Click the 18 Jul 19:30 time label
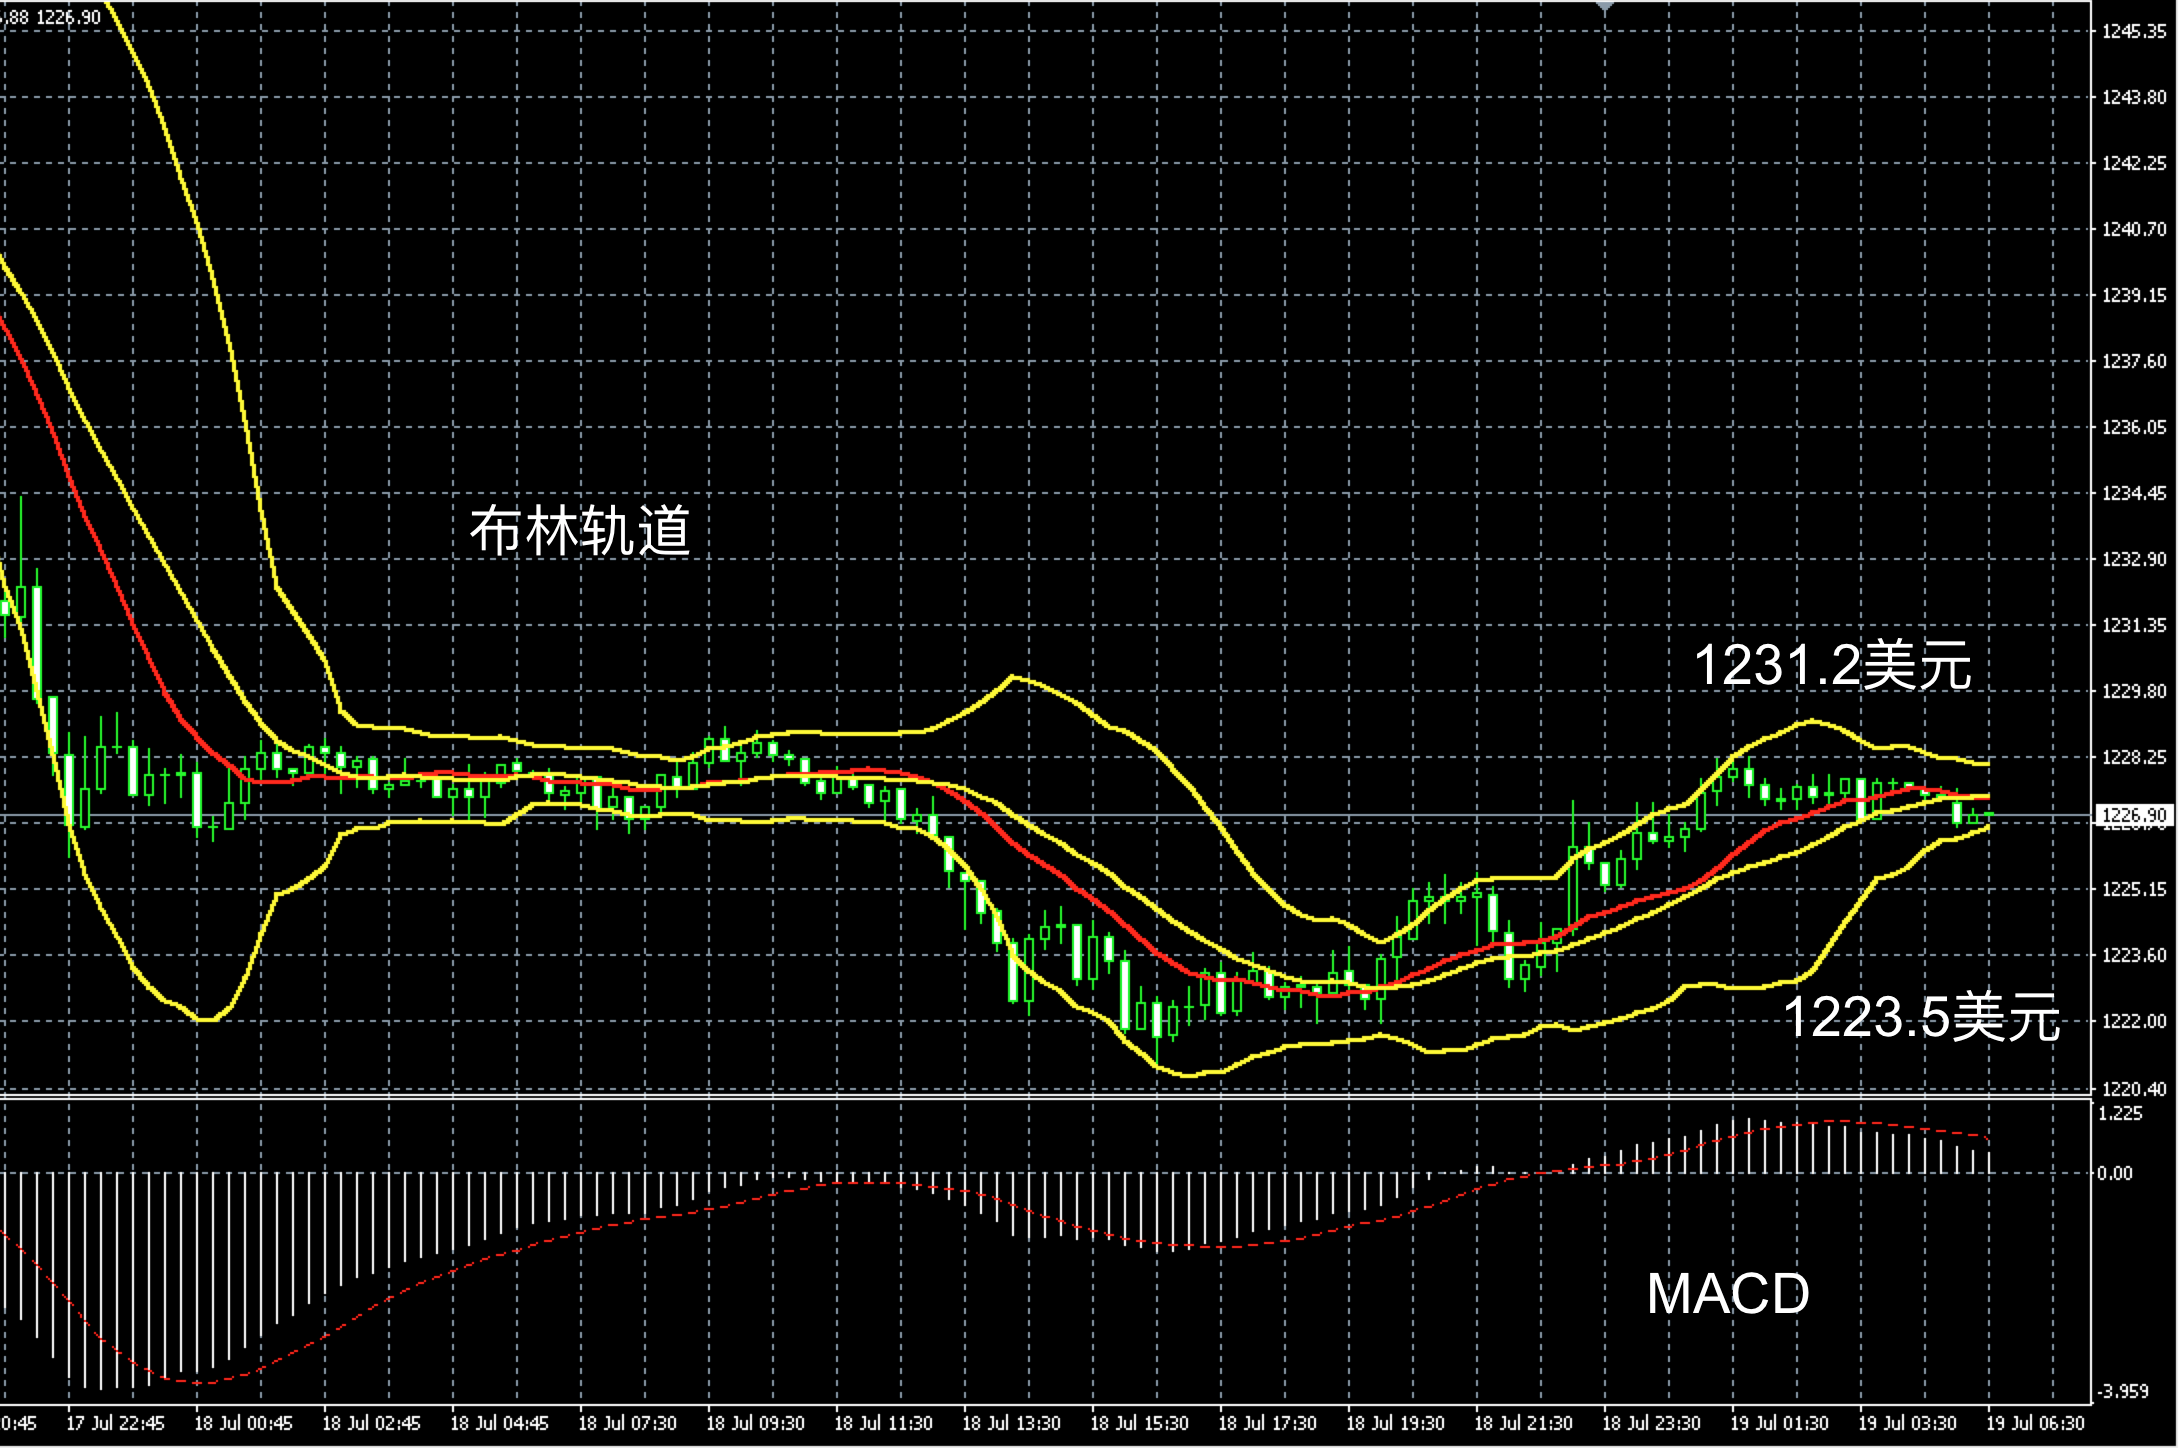Image resolution: width=2180 pixels, height=1448 pixels. pos(1395,1423)
